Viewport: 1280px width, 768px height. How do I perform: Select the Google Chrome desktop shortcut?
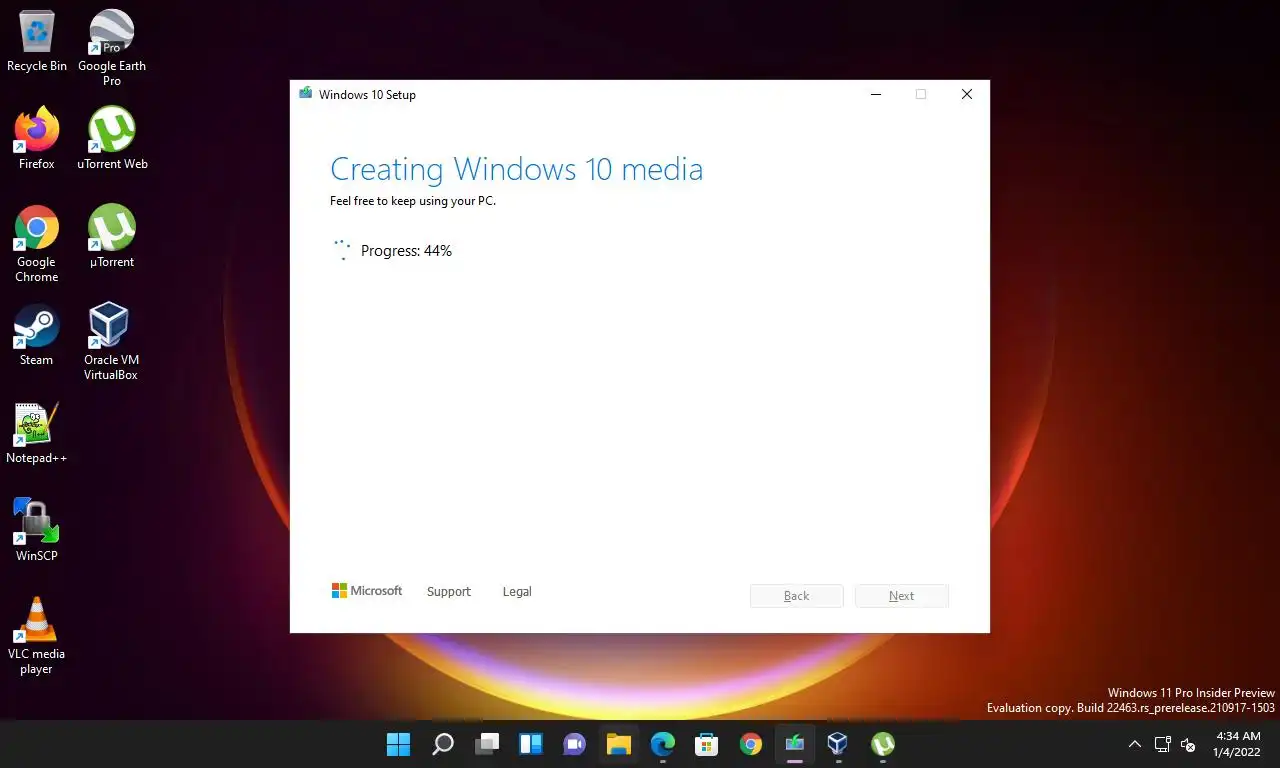37,244
